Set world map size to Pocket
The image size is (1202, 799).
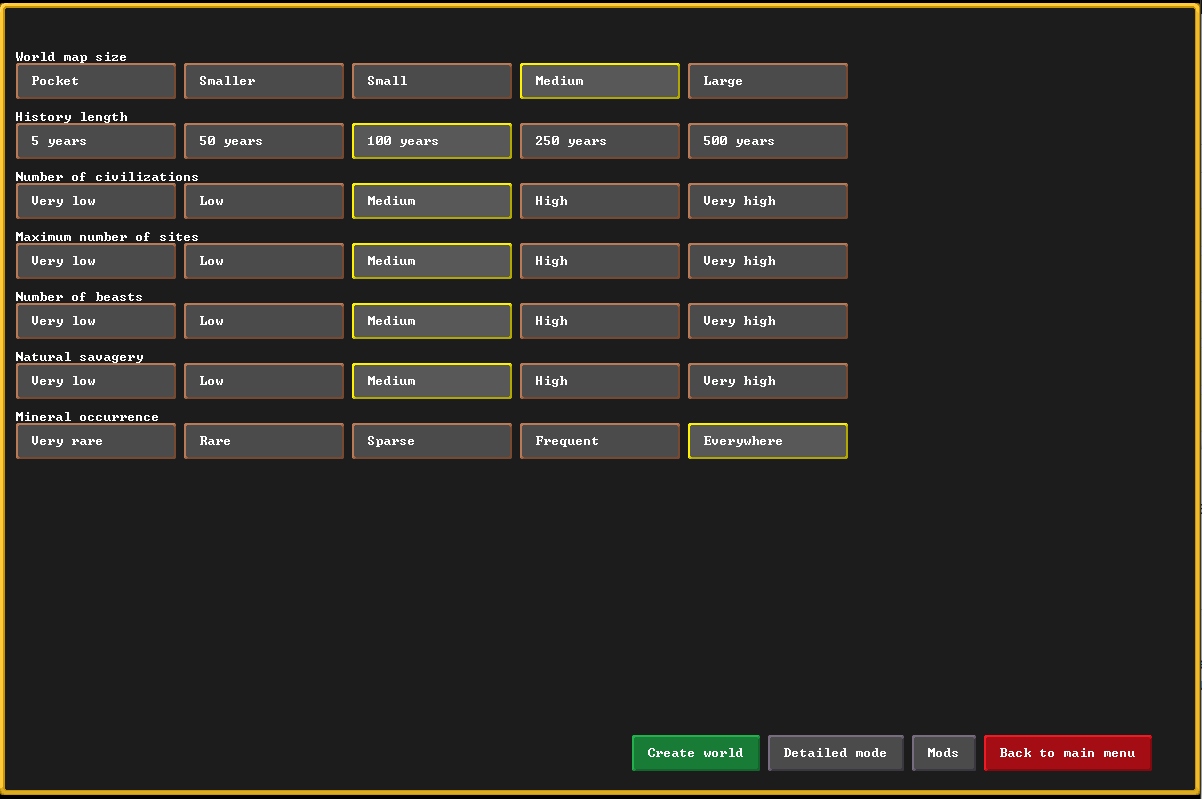[x=96, y=81]
